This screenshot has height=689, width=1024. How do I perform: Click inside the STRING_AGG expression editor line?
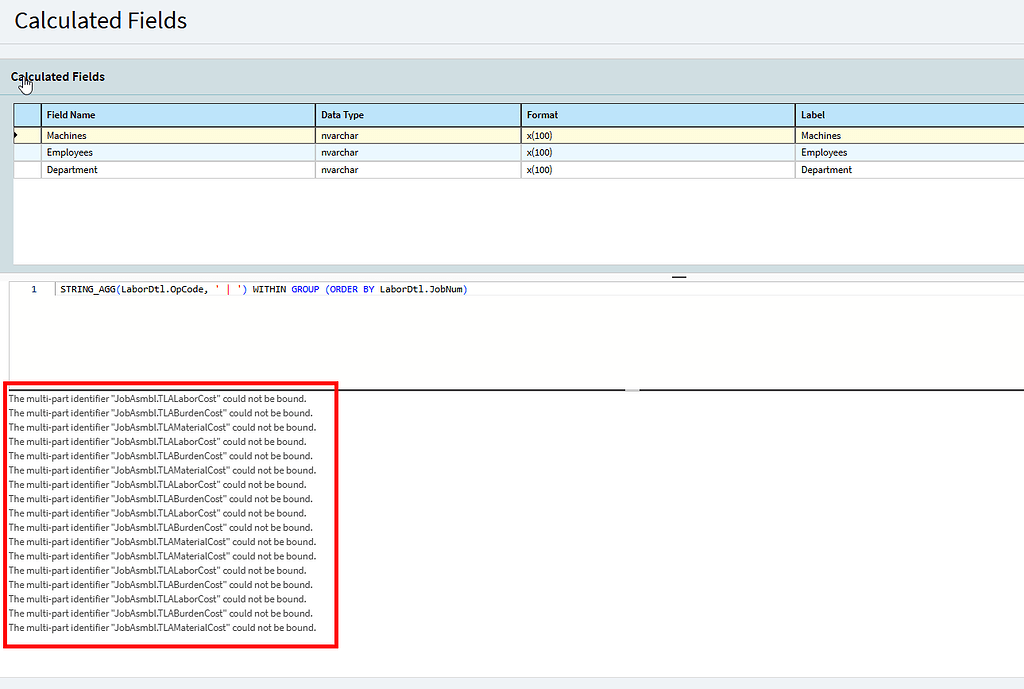click(264, 289)
